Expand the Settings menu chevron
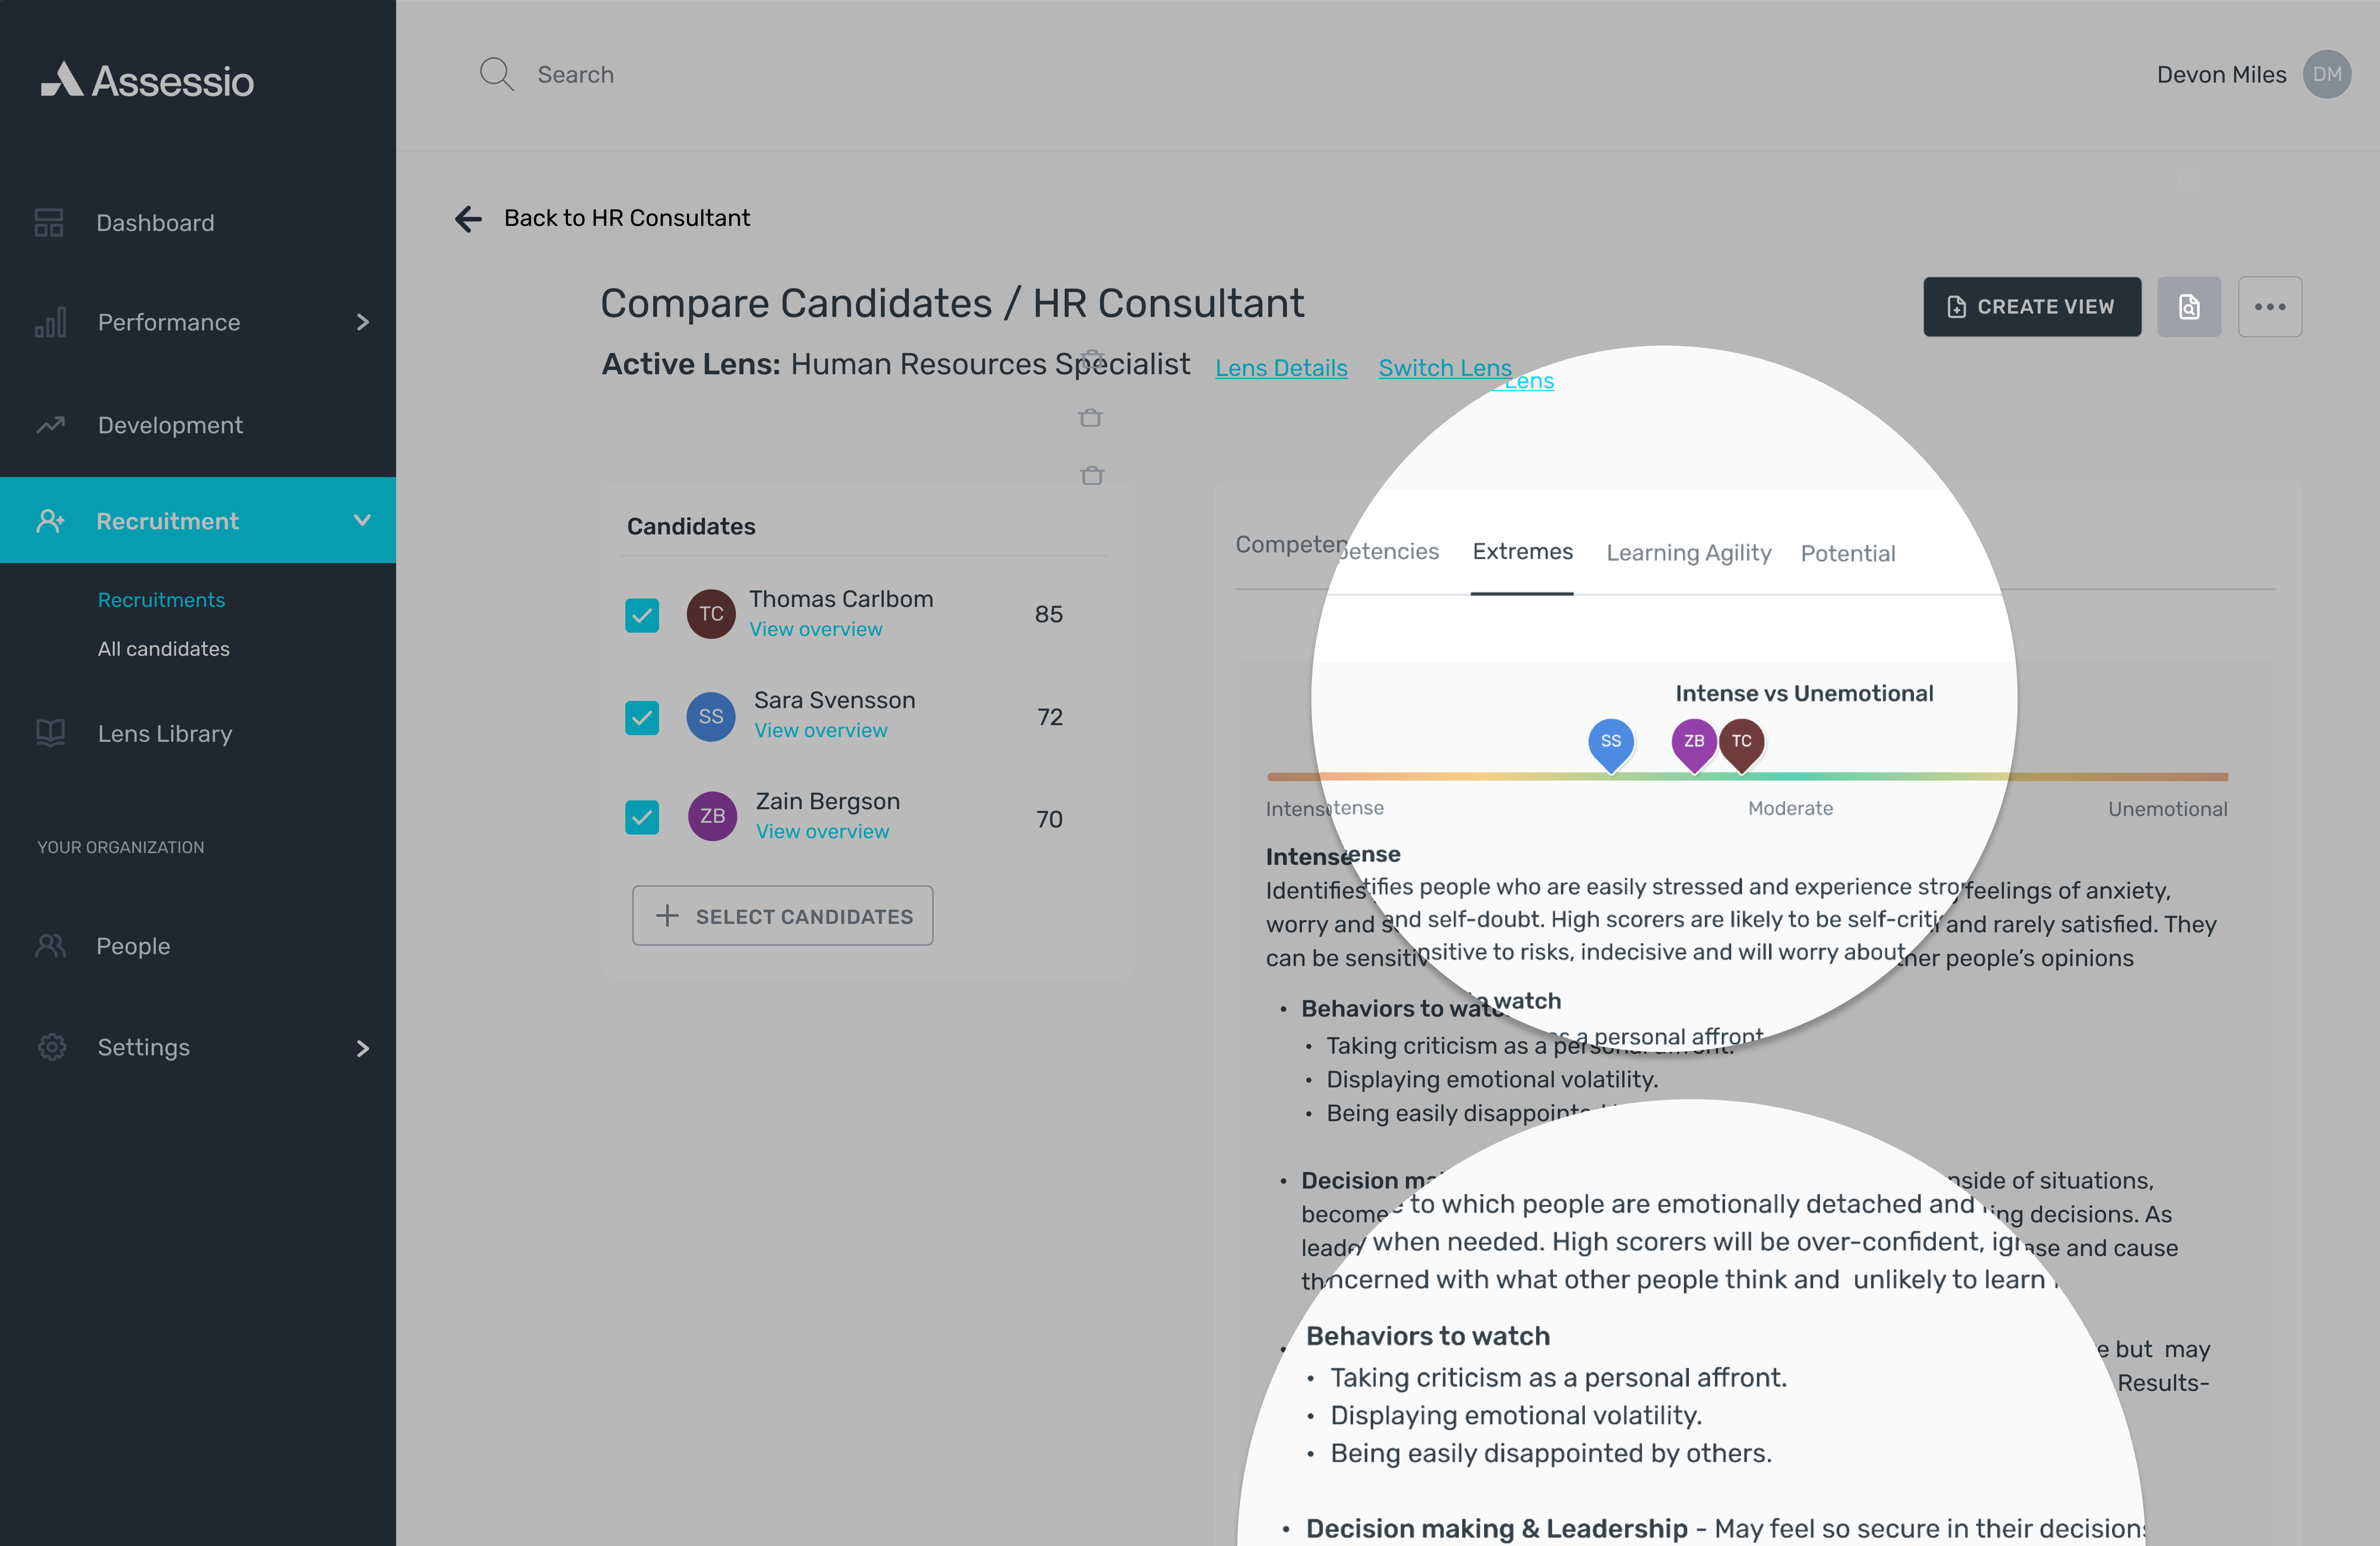 click(362, 1048)
